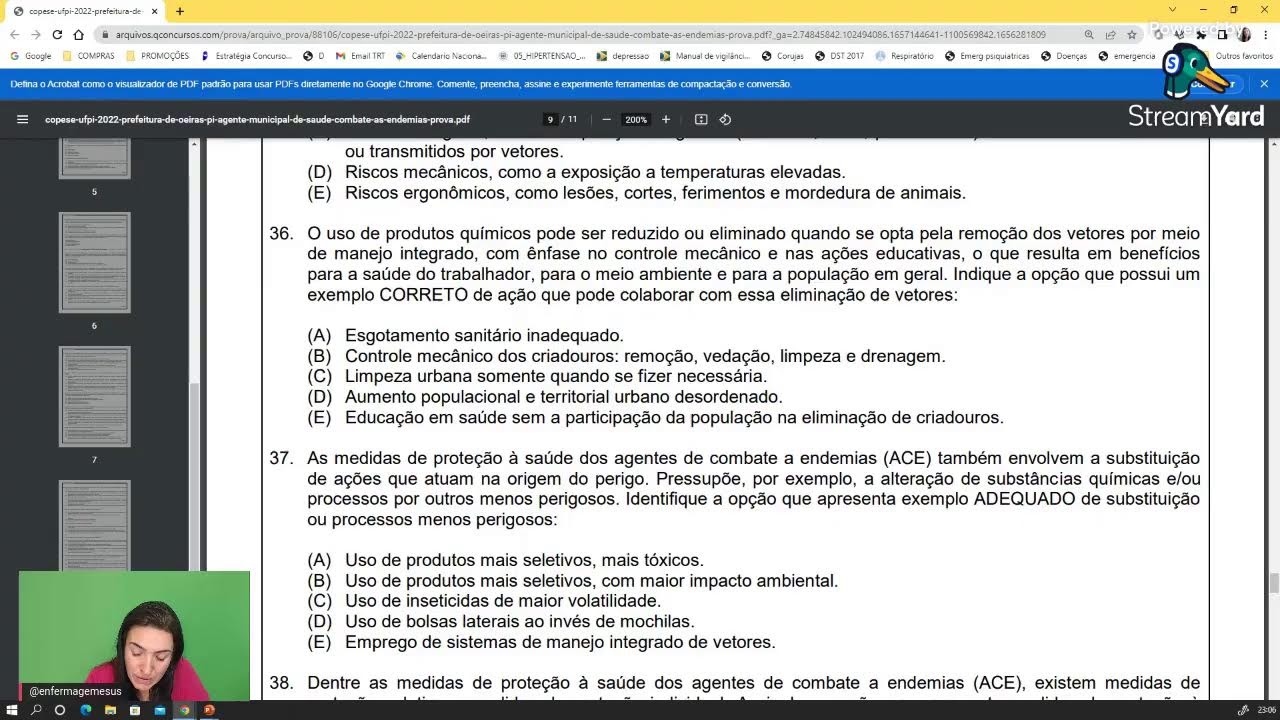Zoom in the PDF with plus button

tap(666, 119)
